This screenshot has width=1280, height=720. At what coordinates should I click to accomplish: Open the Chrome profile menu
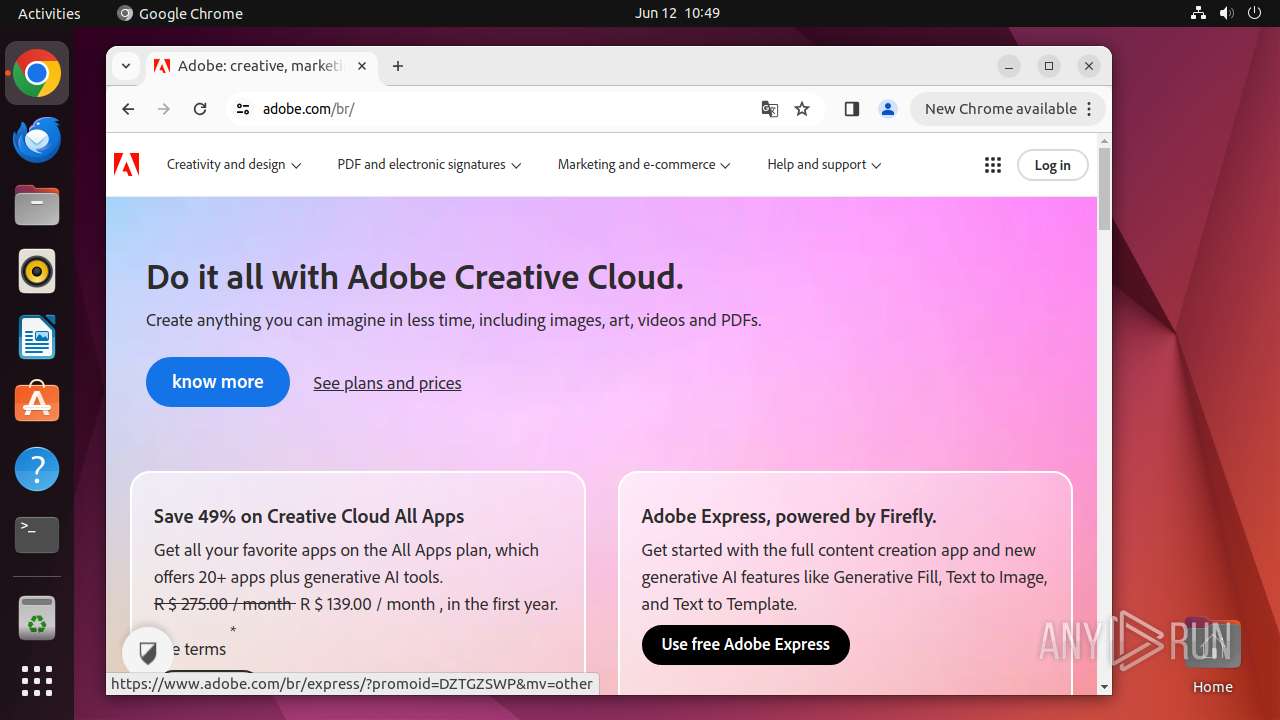pos(888,109)
